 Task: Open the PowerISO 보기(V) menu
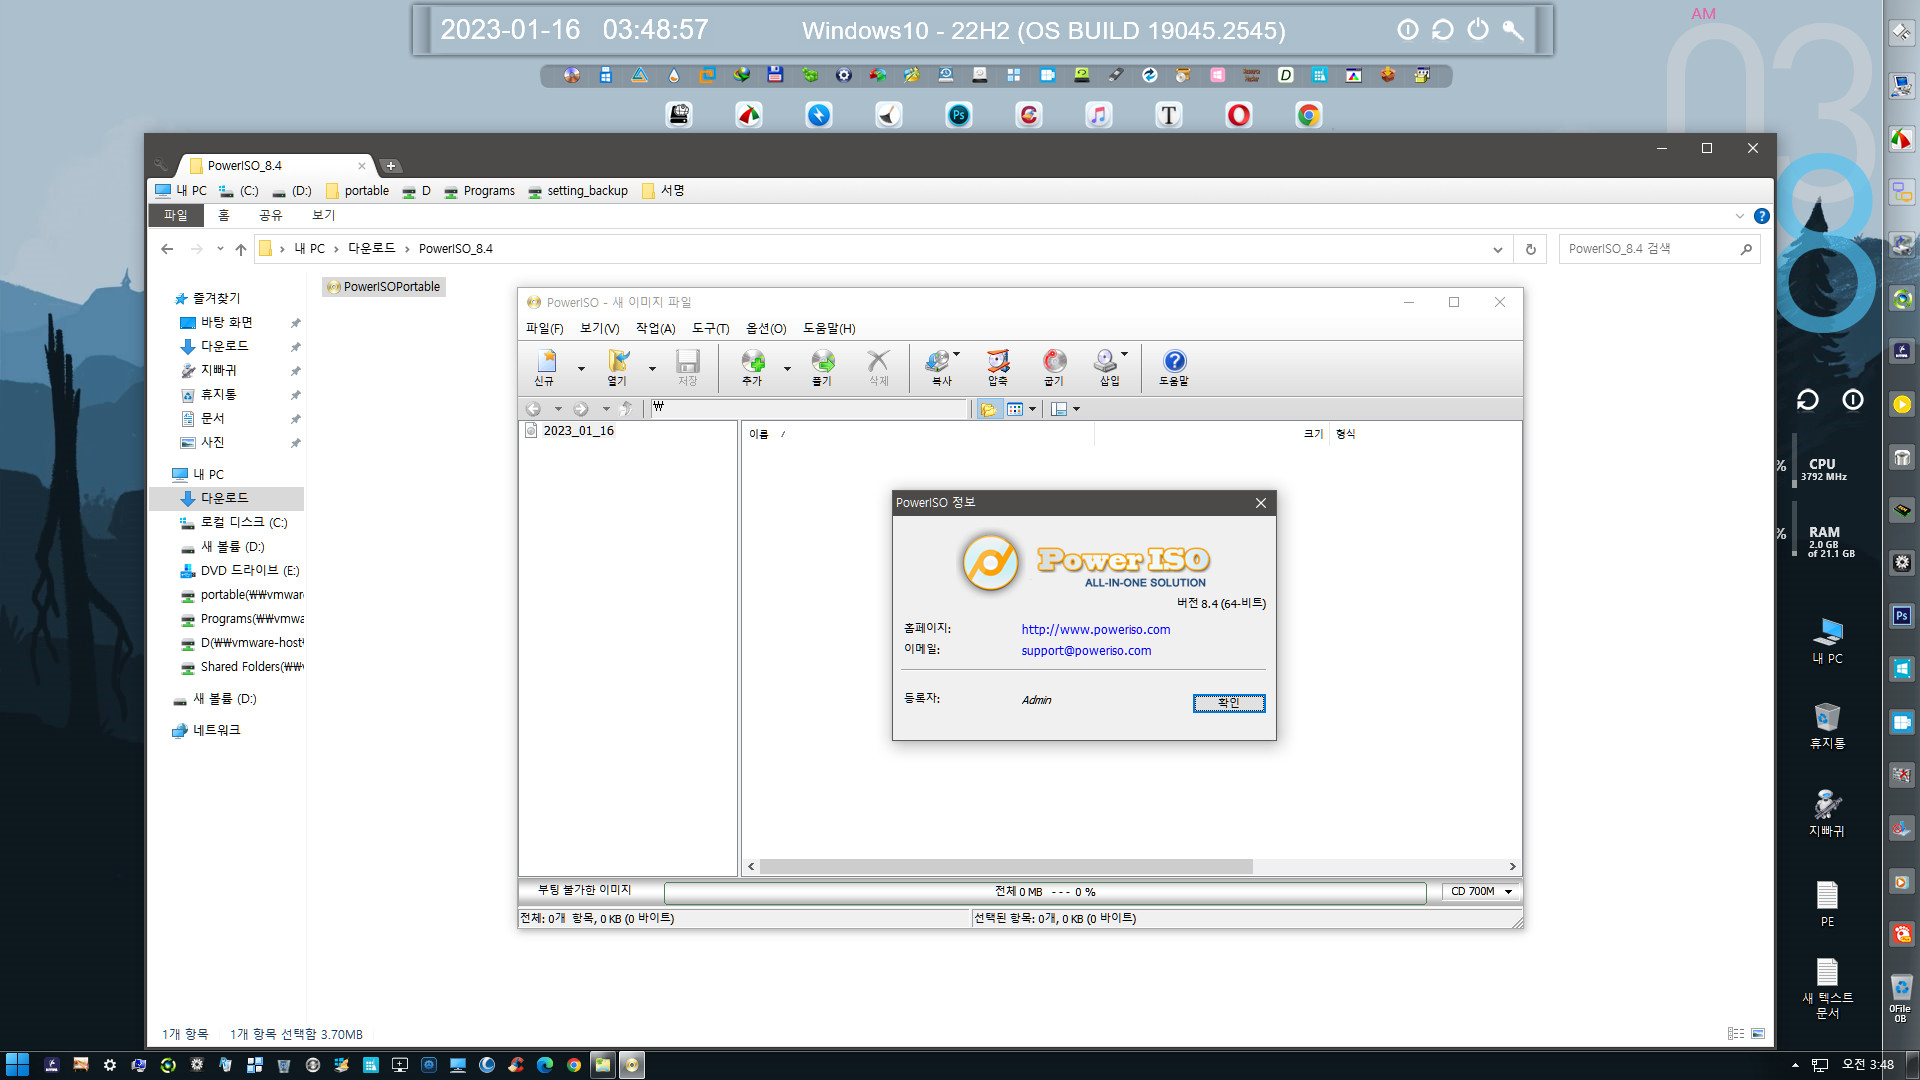pos(599,328)
